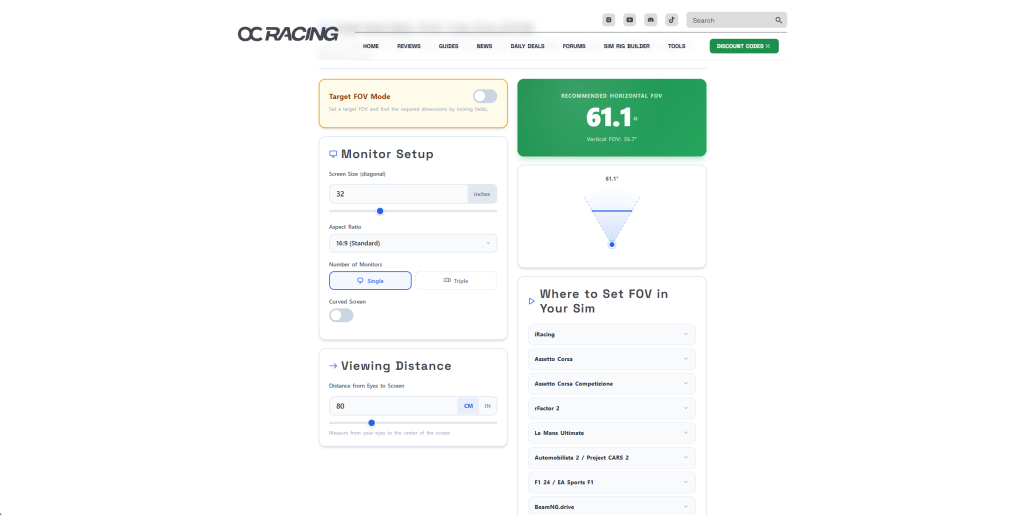Open the Instagram social icon
Screen dimensions: 1024x515
[x=609, y=20]
